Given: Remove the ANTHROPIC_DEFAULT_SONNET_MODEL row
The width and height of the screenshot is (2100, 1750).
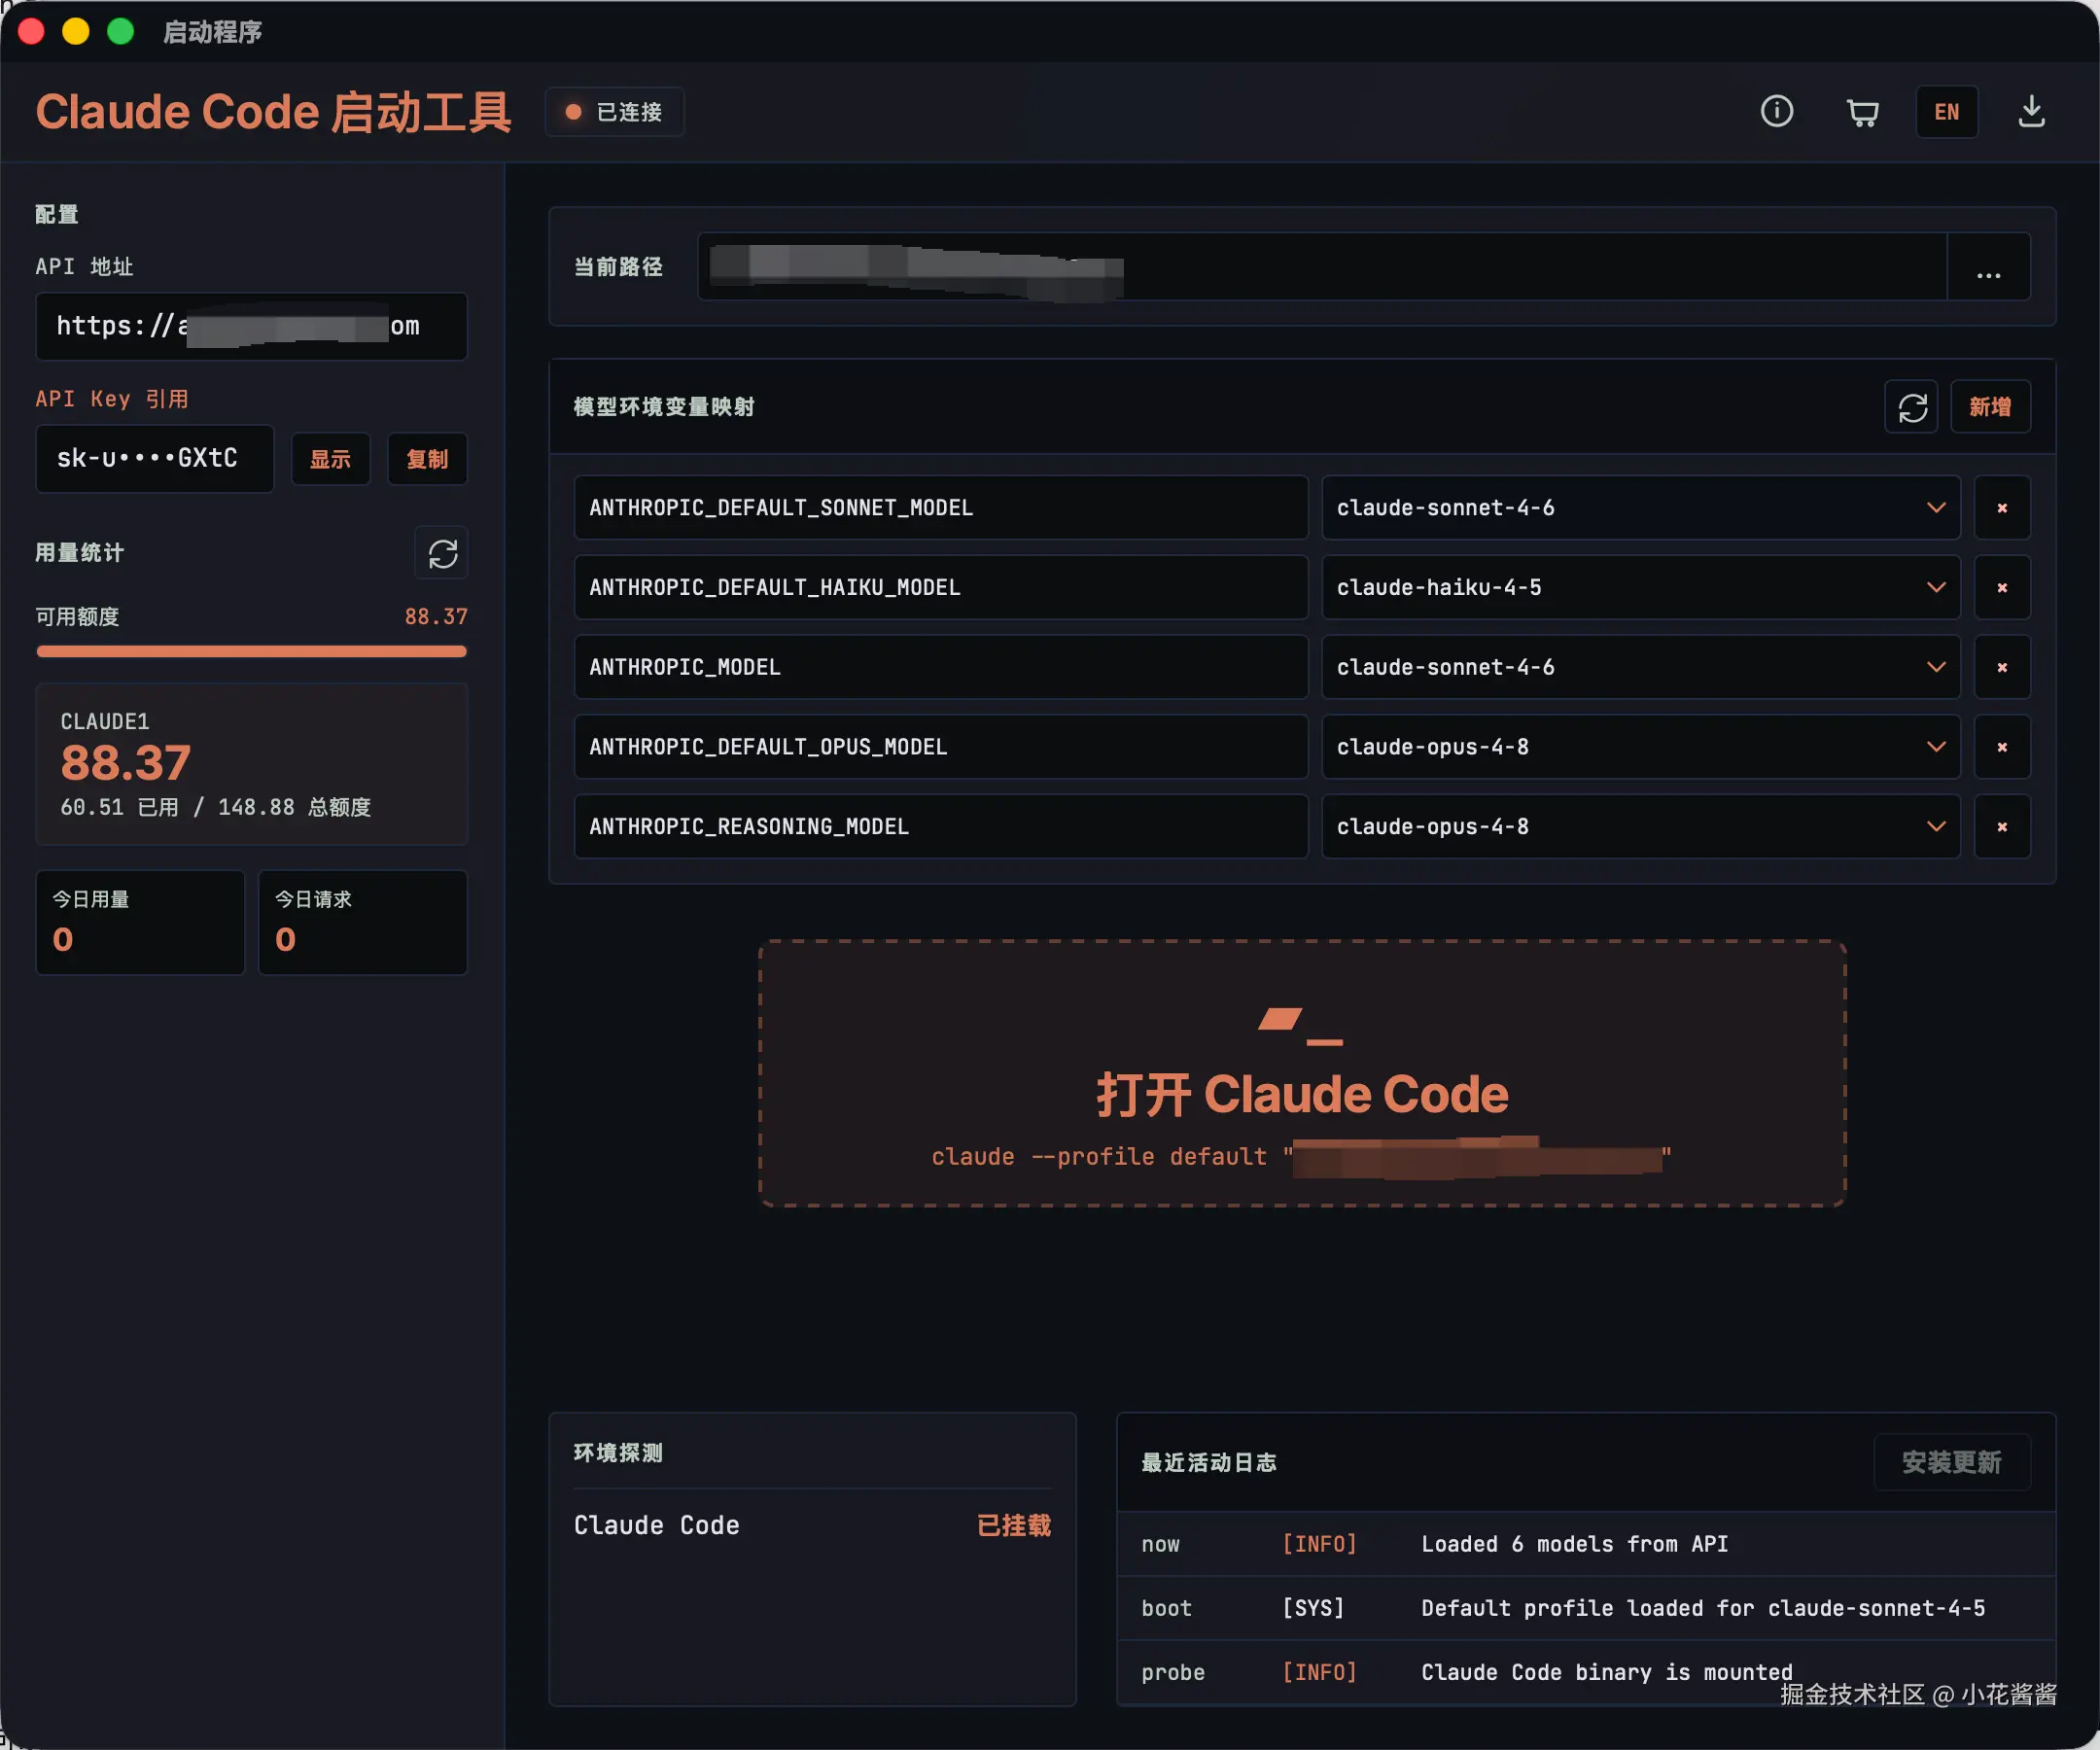Looking at the screenshot, I should [x=2002, y=508].
